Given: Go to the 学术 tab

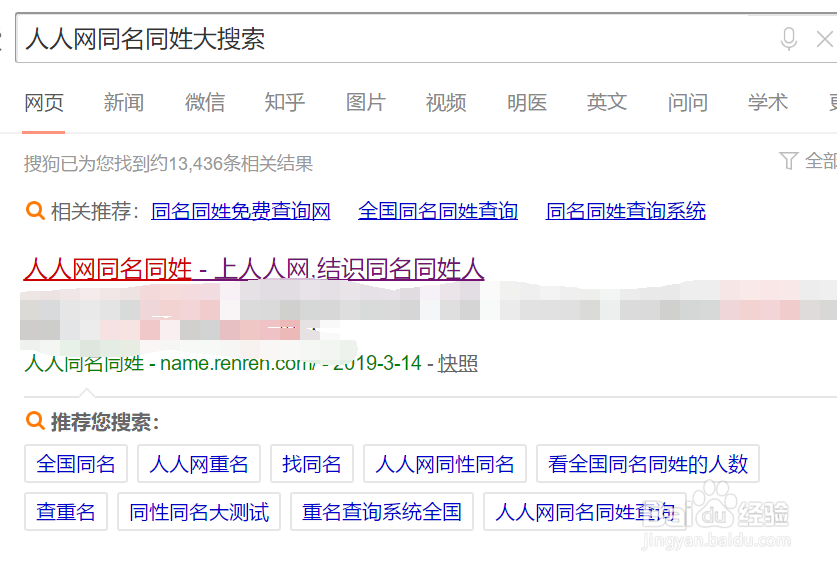Looking at the screenshot, I should [768, 102].
